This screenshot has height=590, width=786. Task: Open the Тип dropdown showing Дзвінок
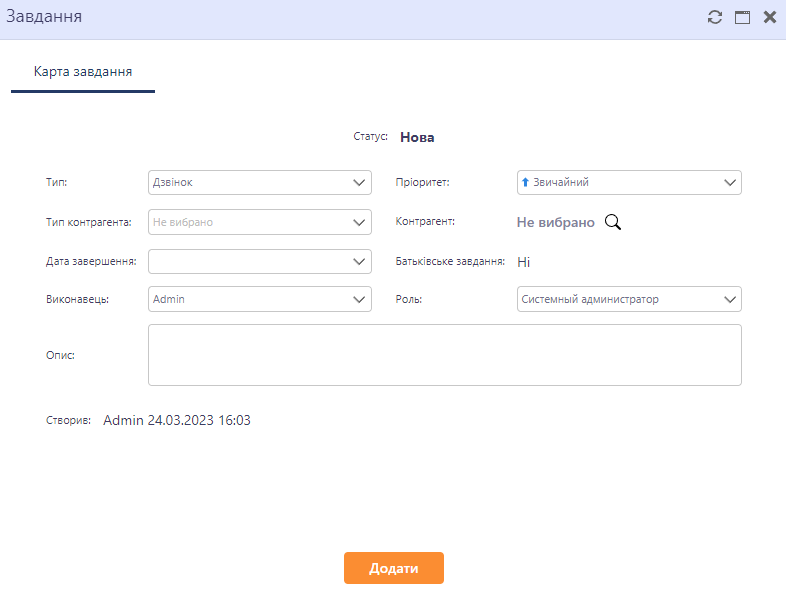coord(259,183)
